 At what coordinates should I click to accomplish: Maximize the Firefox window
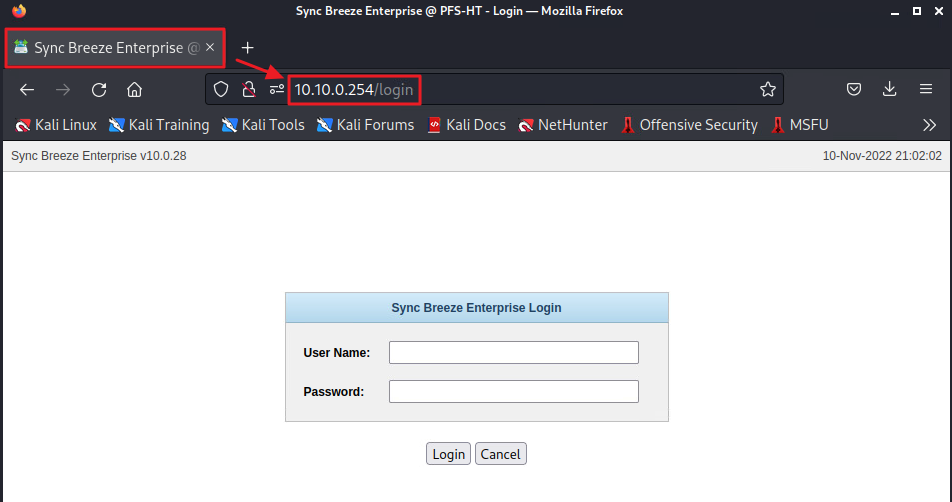(917, 11)
